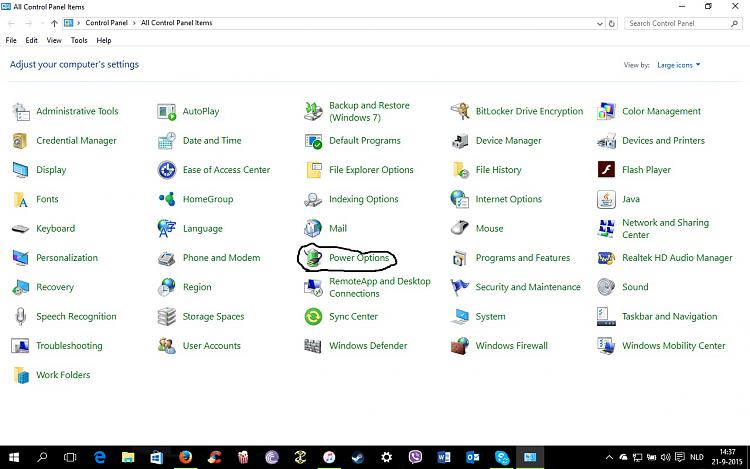The height and width of the screenshot is (469, 750).
Task: Open the Windows Mobility Center link
Action: [x=673, y=346]
